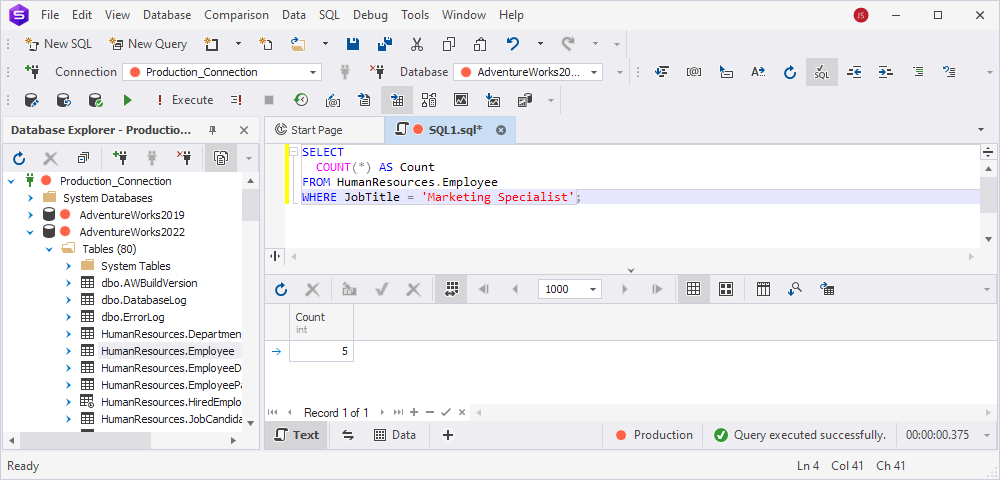This screenshot has width=1000, height=480.
Task: Click the Undo arrow icon
Action: tap(513, 44)
